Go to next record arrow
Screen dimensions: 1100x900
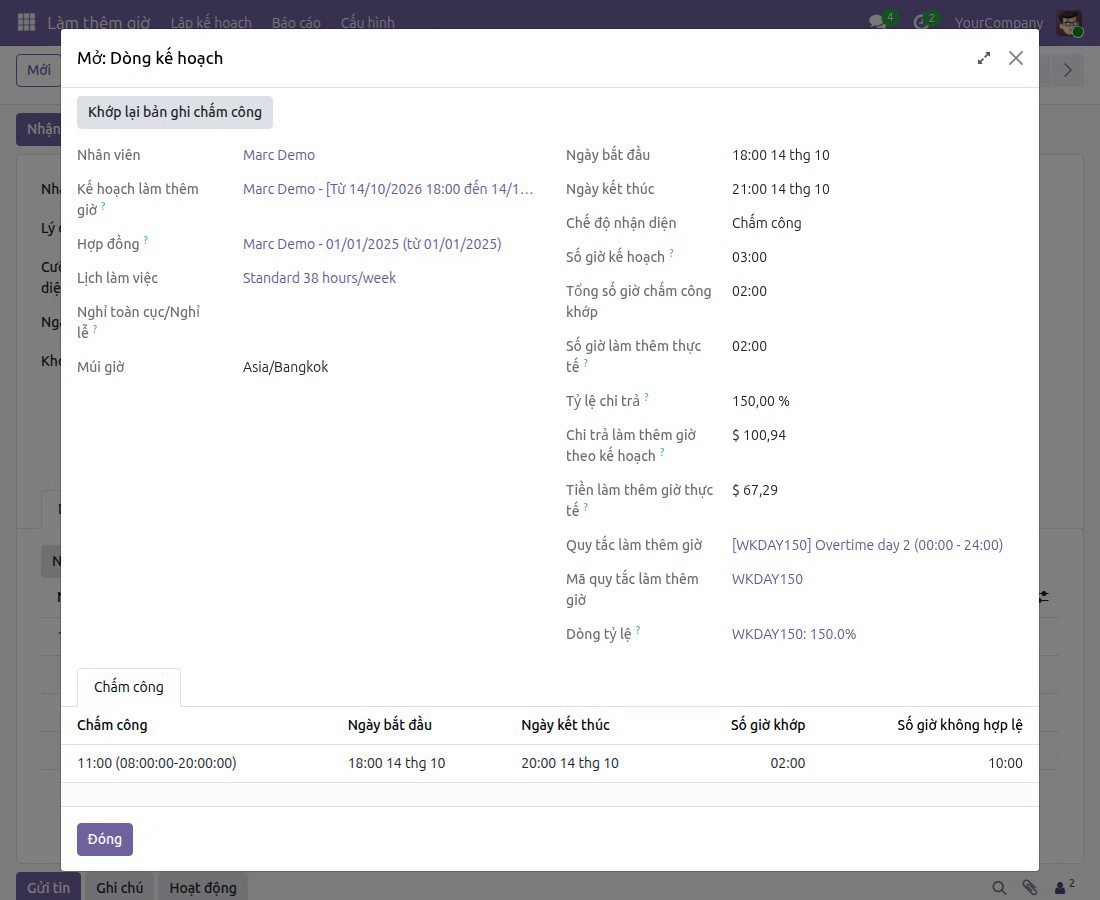tap(1068, 70)
